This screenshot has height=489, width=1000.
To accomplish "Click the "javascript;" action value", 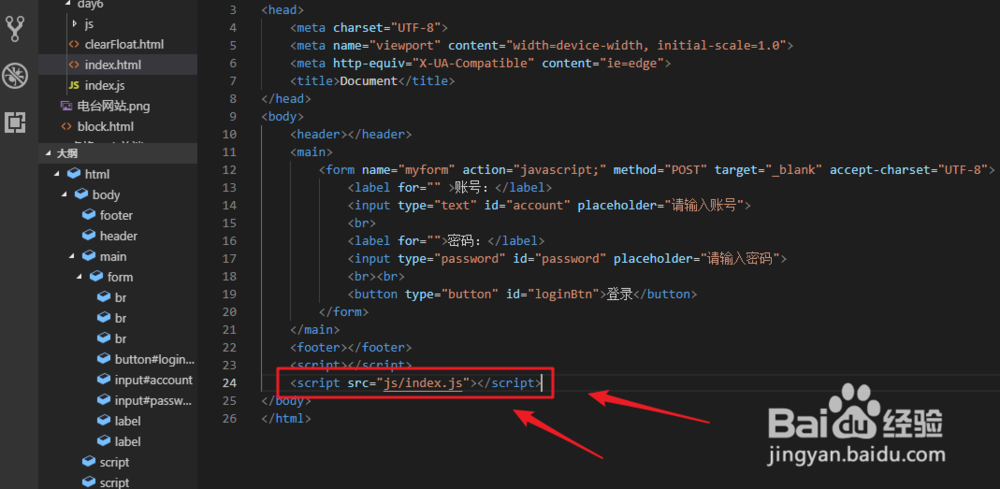I will tap(560, 170).
